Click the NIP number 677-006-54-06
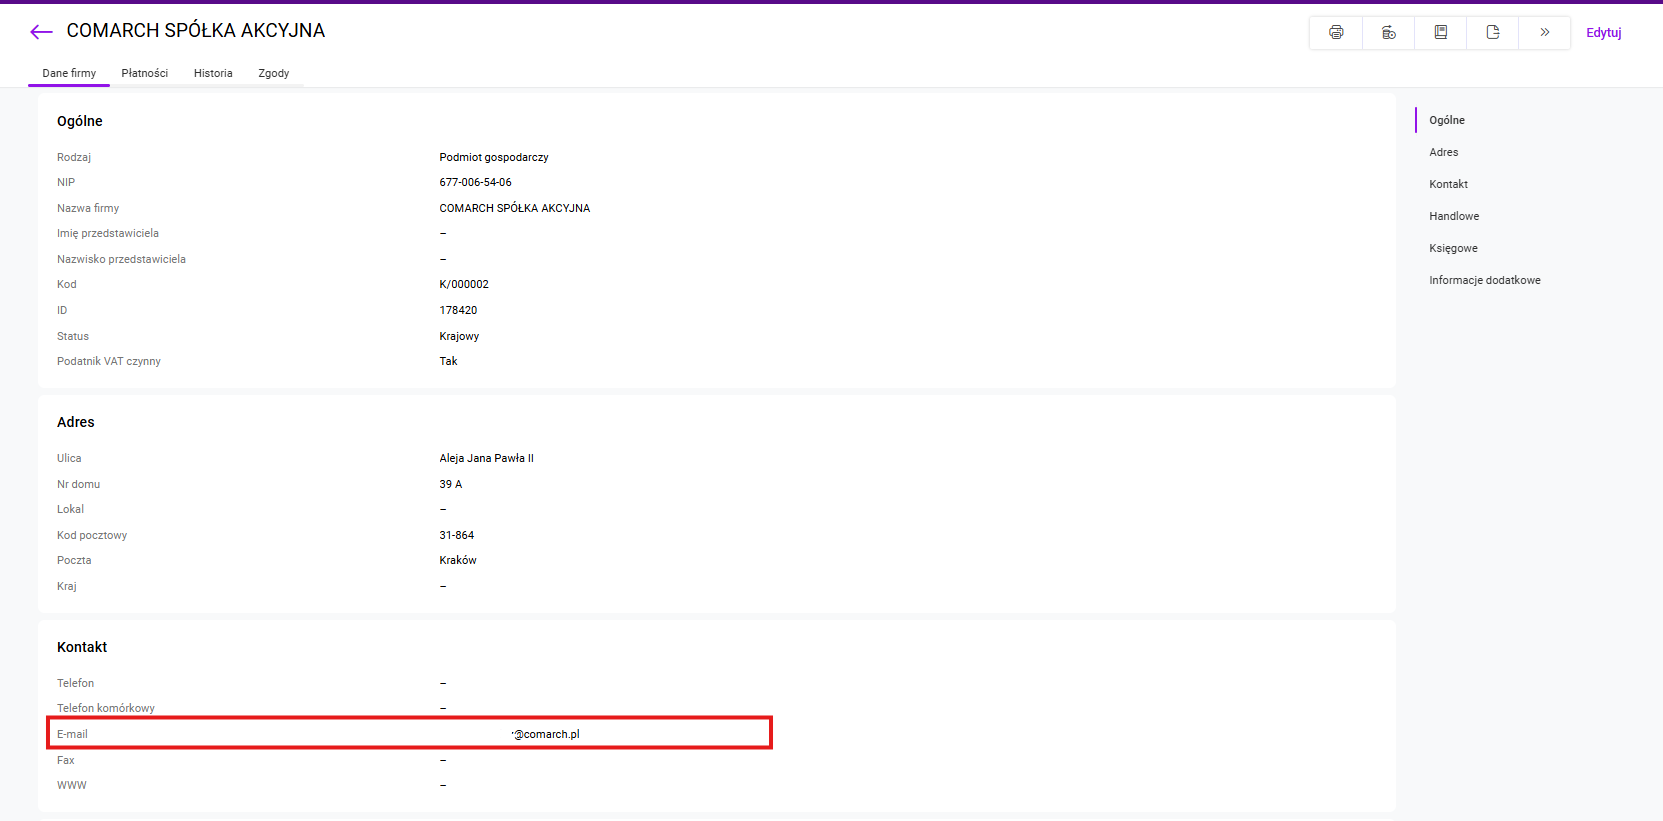The height and width of the screenshot is (821, 1663). (x=475, y=182)
